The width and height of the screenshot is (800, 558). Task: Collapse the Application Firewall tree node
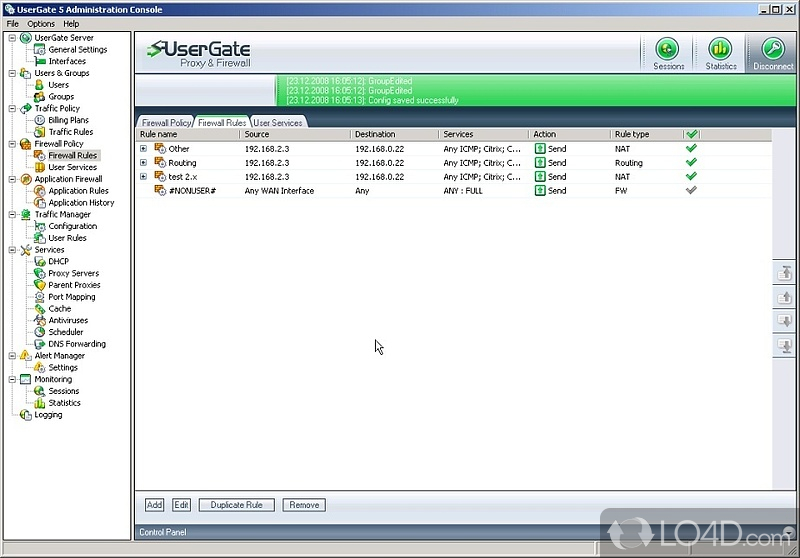pyautogui.click(x=12, y=179)
